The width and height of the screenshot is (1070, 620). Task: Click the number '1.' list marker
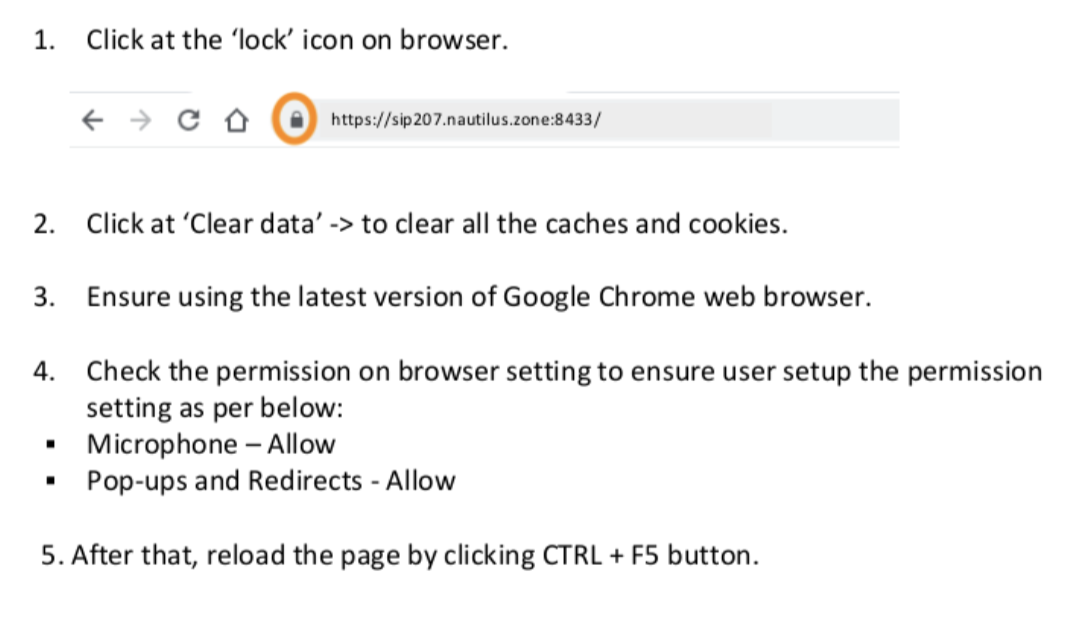pos(44,40)
